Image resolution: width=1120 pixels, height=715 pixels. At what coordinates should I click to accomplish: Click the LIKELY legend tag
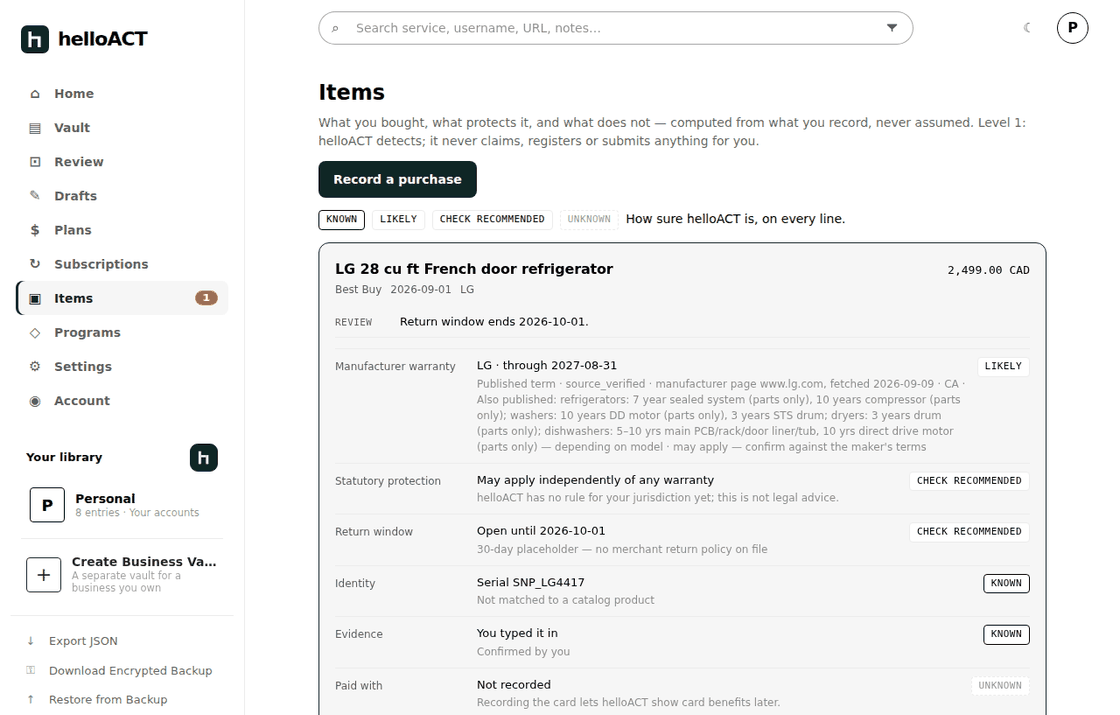tap(399, 219)
